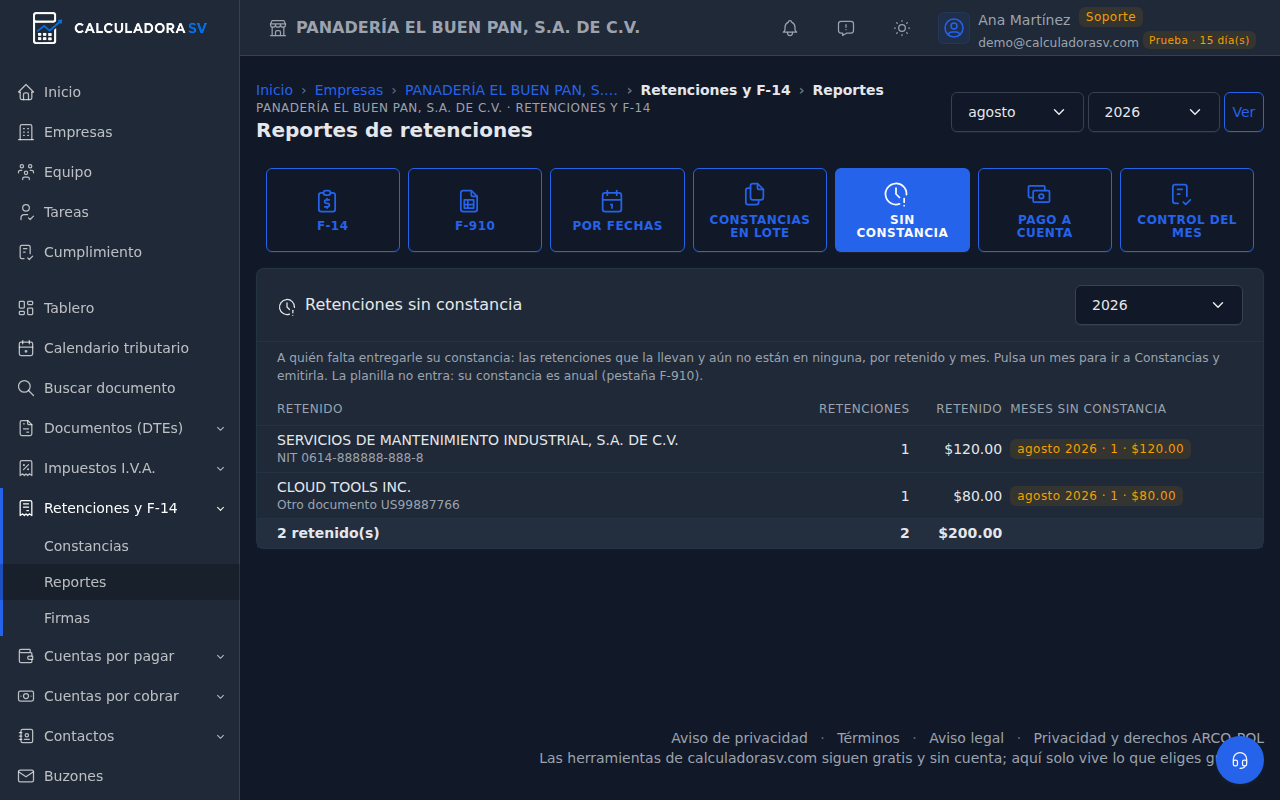Expand Cuentas por pagar menu
Image resolution: width=1280 pixels, height=800 pixels.
119,656
